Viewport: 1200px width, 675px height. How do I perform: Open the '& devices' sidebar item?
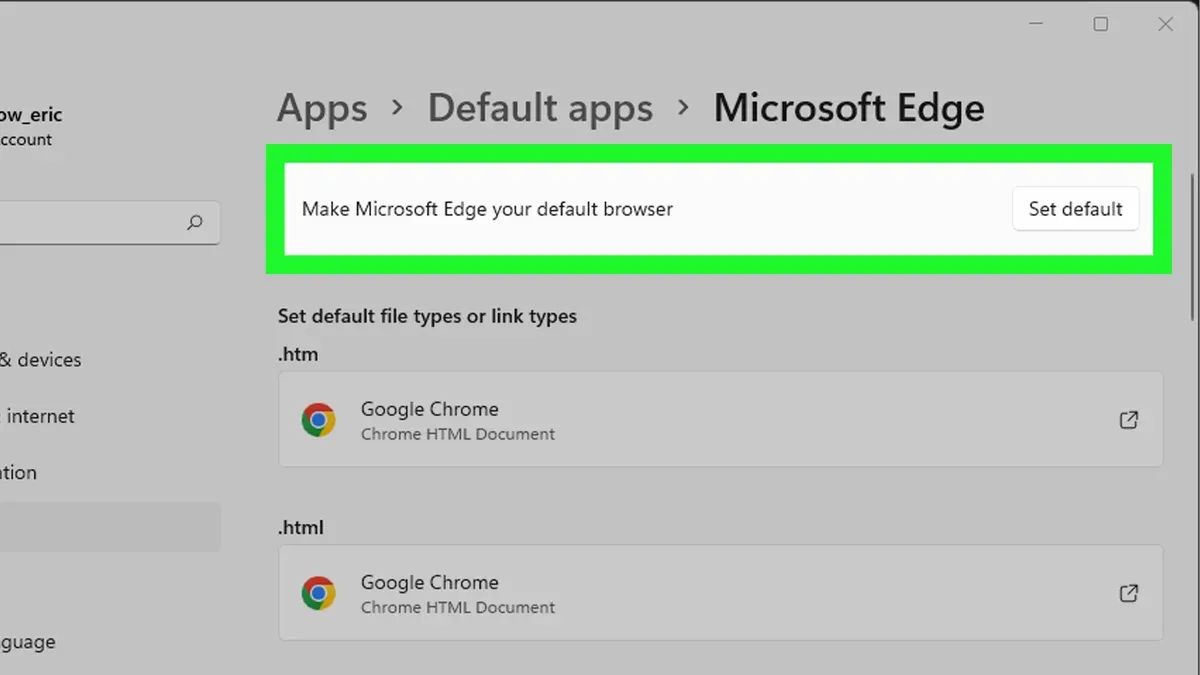(40, 360)
